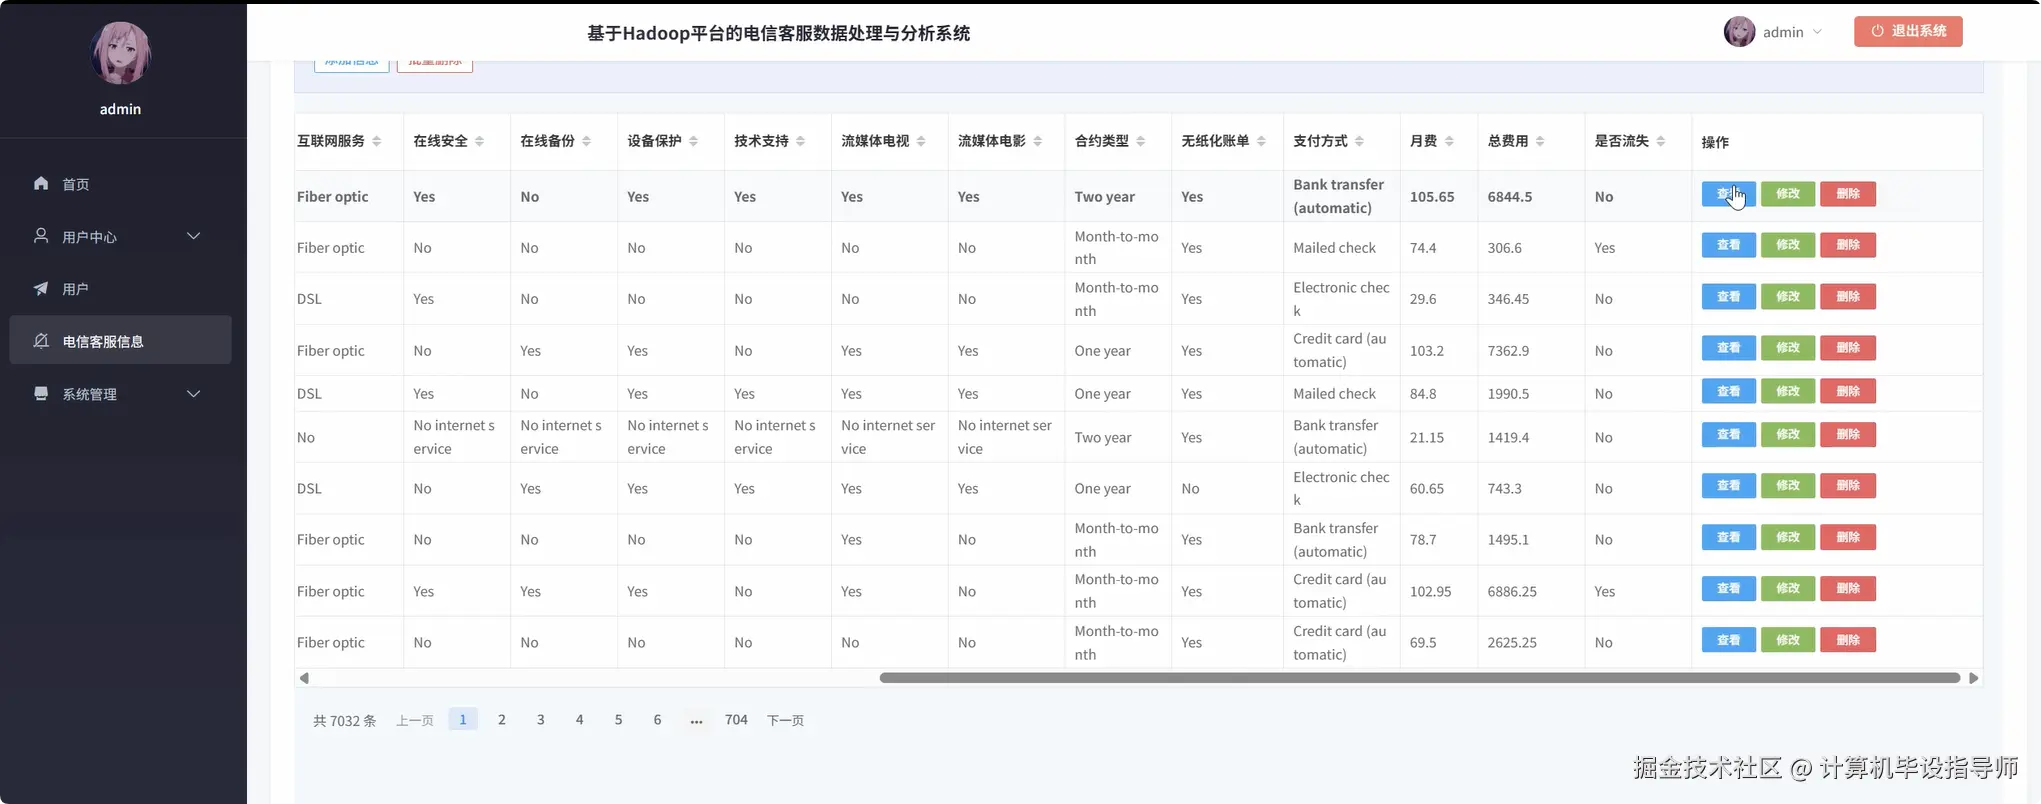Open 系统管理 menu item
2041x804 pixels.
[120, 394]
